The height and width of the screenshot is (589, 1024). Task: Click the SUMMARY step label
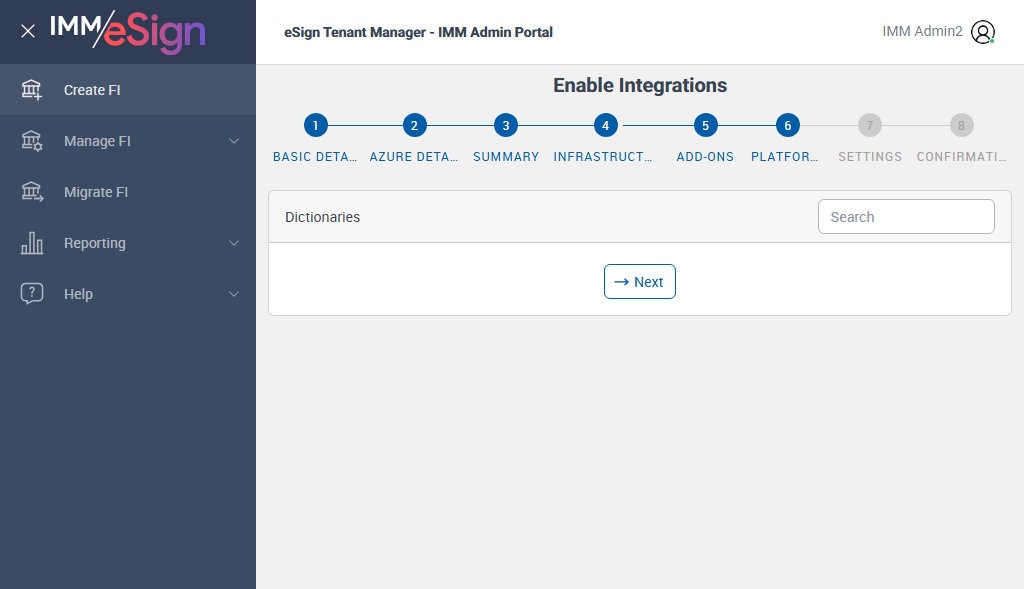click(506, 157)
